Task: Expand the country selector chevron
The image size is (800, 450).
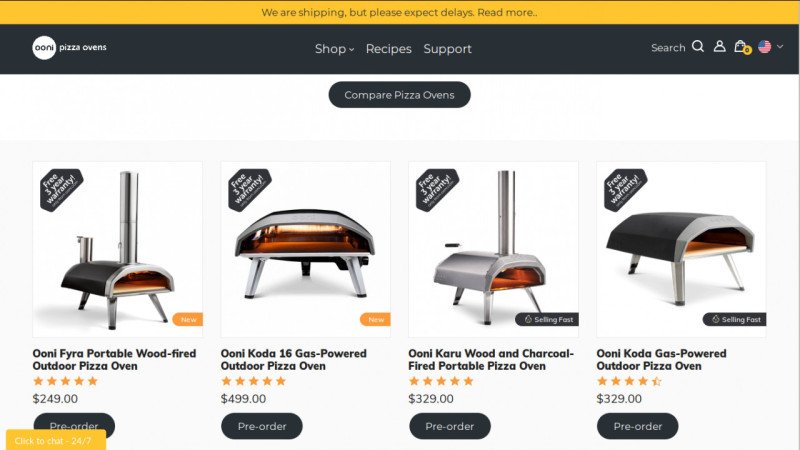Action: coord(780,46)
